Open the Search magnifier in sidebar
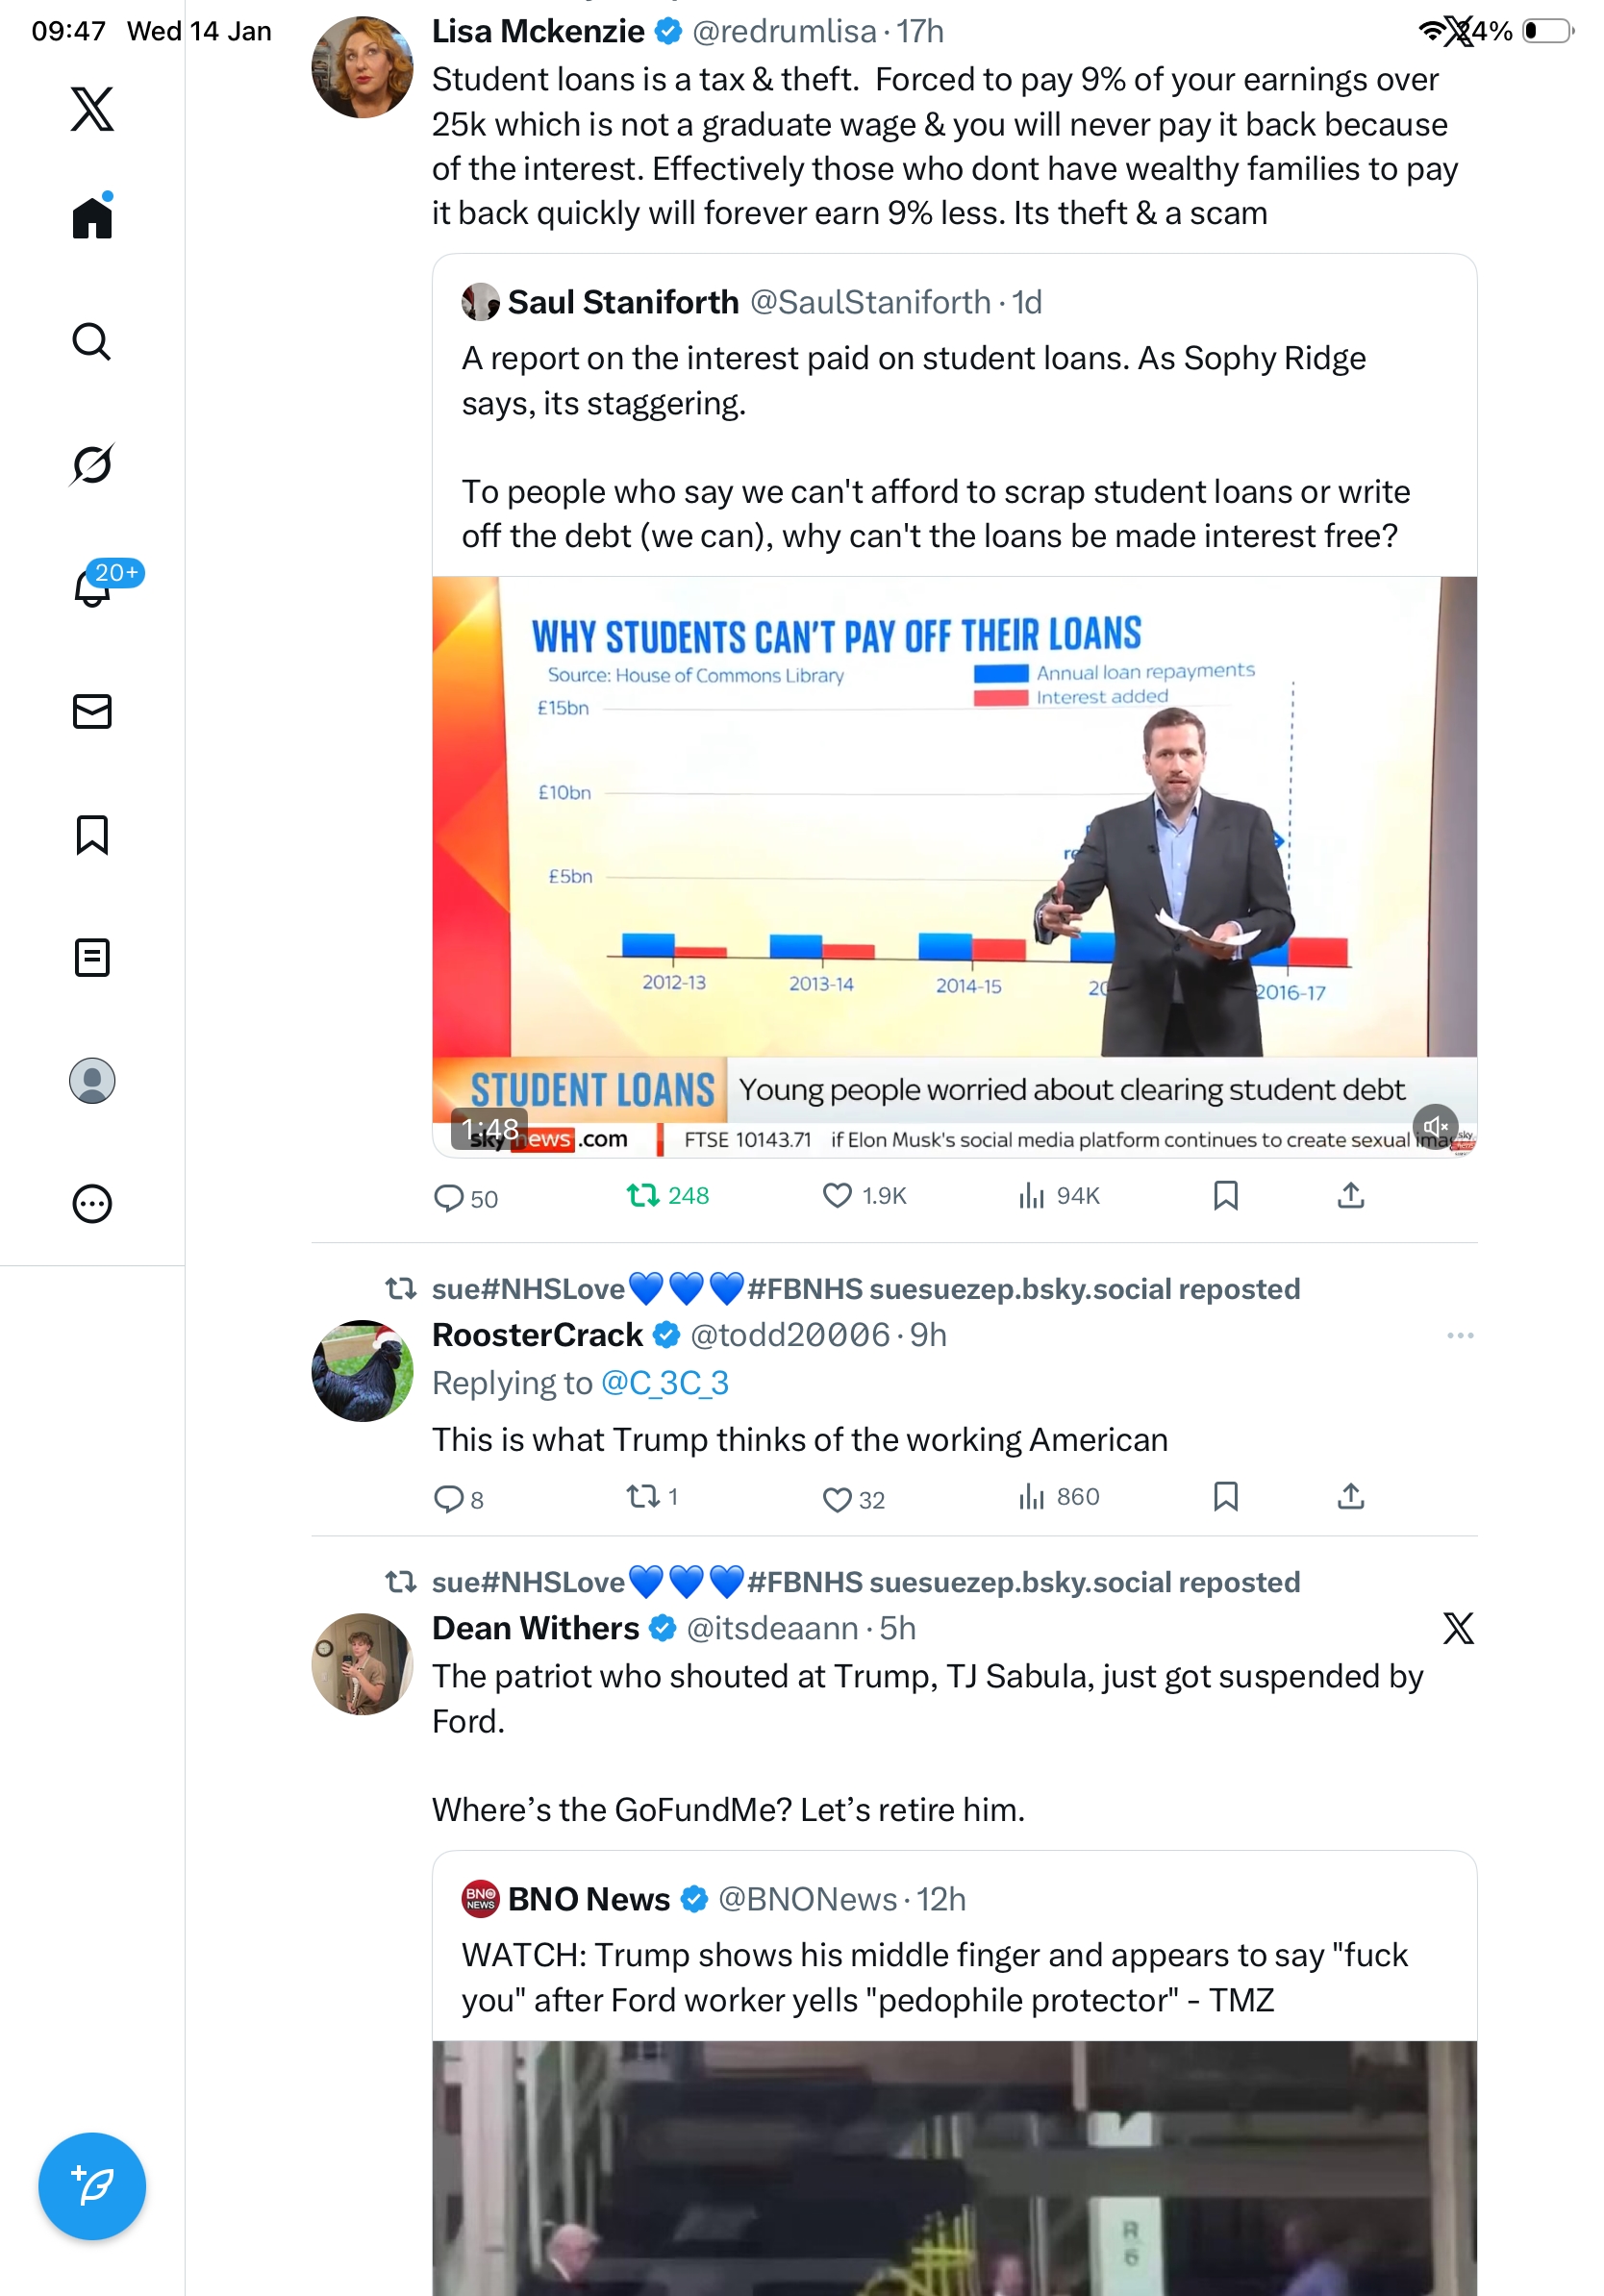1604x2296 pixels. pos(92,341)
